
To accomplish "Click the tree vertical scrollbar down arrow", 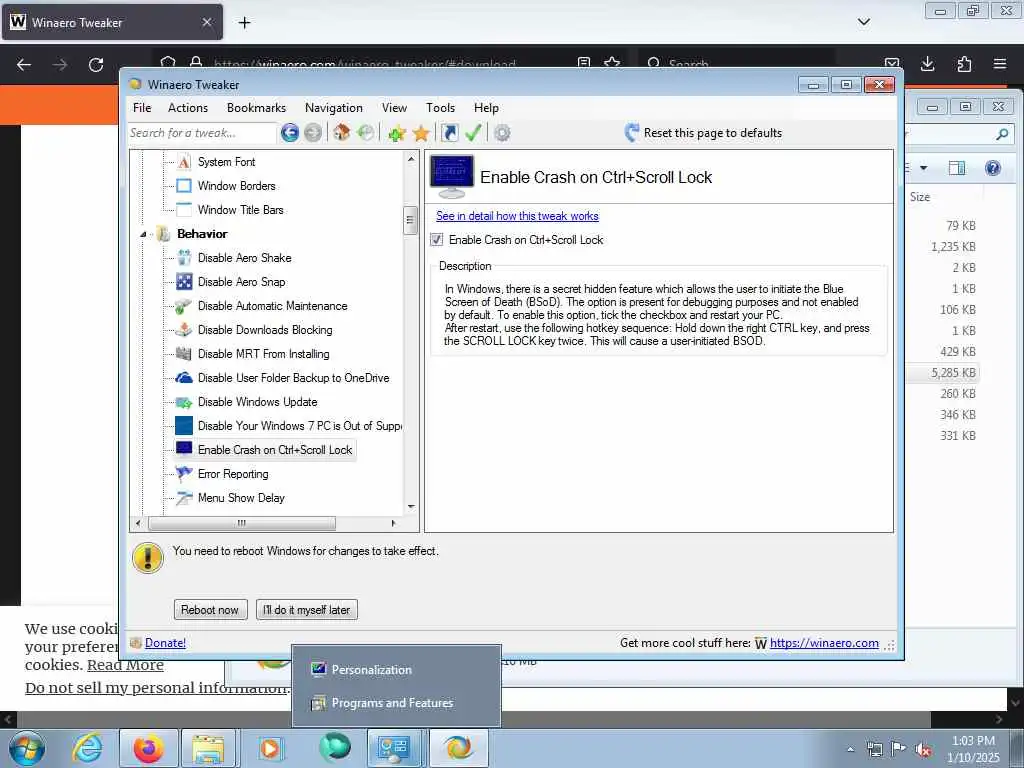I will [411, 507].
